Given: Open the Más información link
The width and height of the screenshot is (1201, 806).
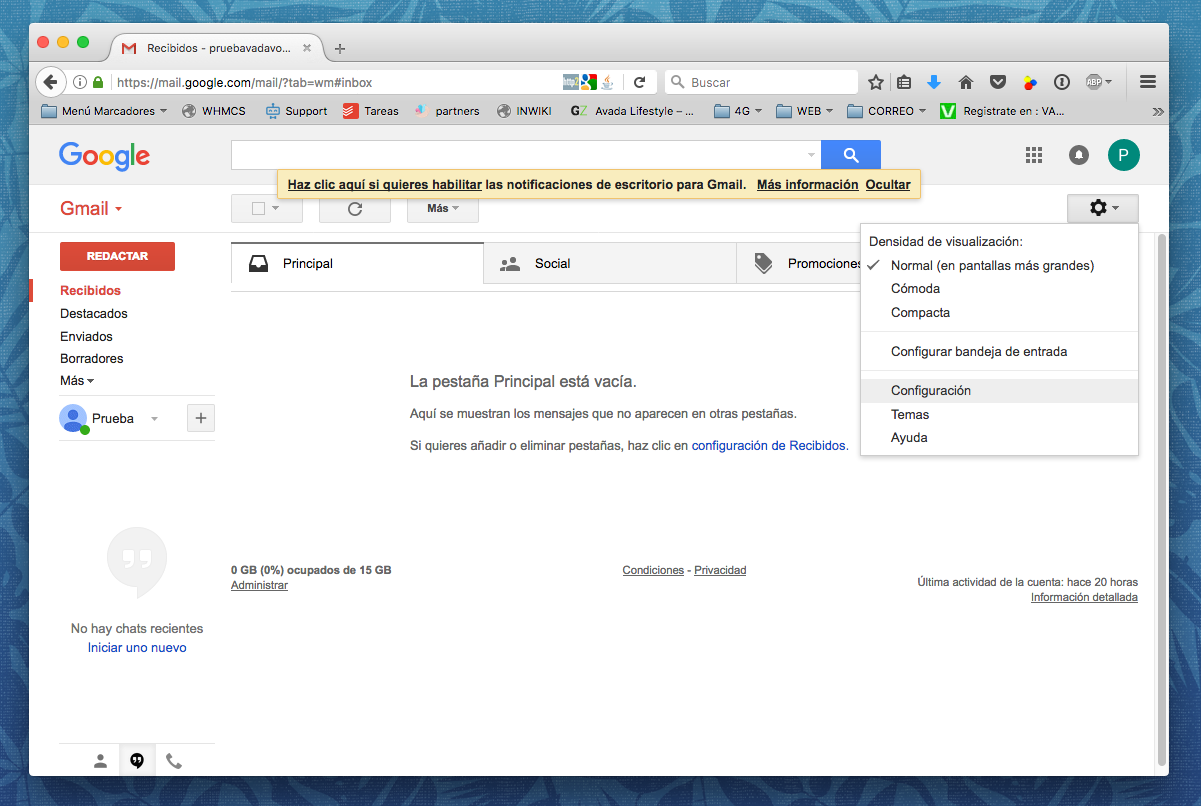Looking at the screenshot, I should coord(807,184).
